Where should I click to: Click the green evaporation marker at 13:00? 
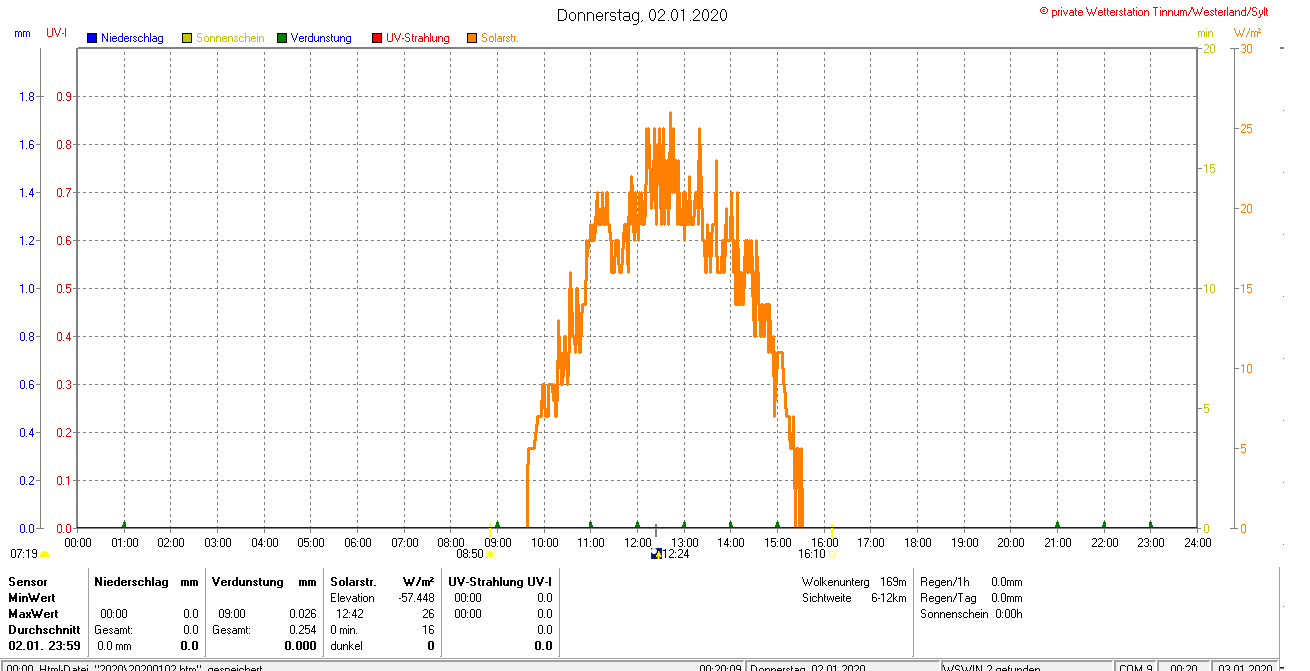(x=684, y=524)
